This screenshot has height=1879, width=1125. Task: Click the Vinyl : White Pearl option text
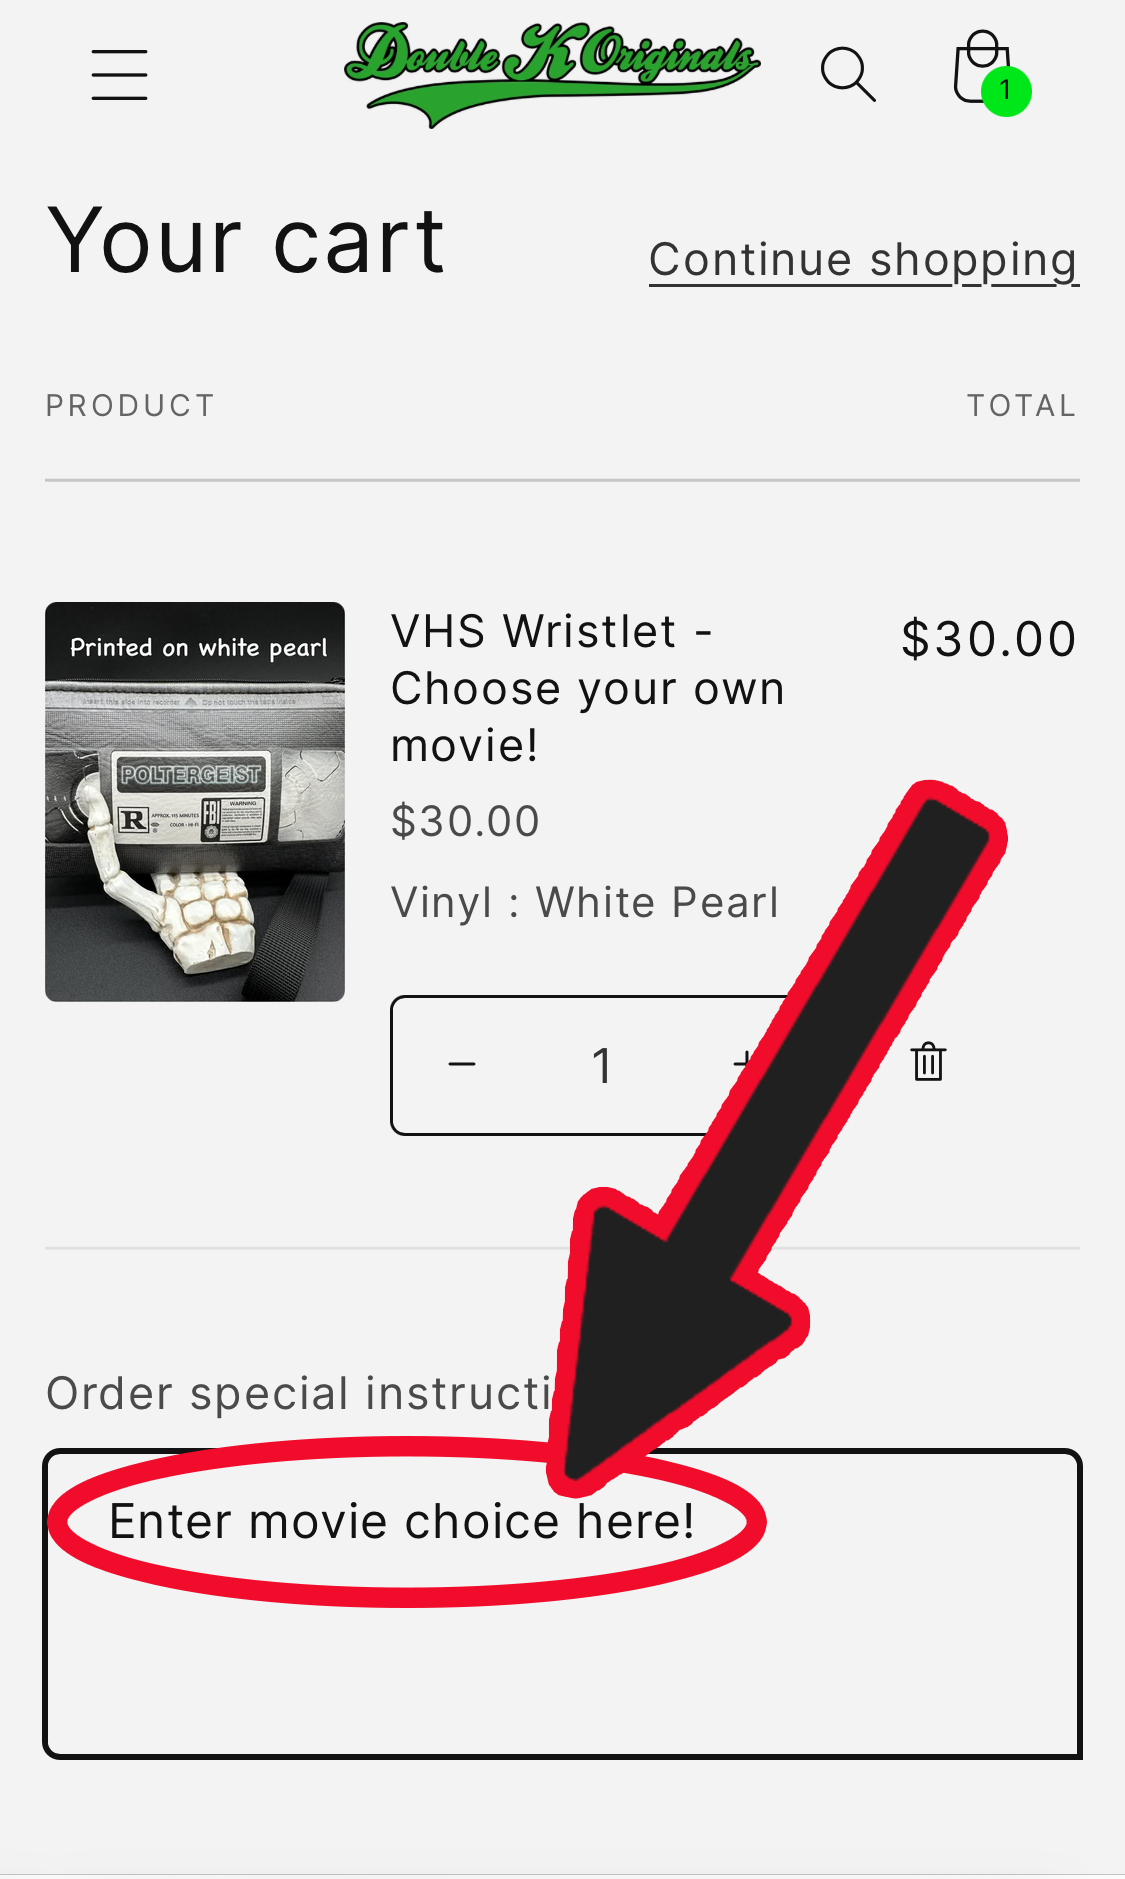585,902
